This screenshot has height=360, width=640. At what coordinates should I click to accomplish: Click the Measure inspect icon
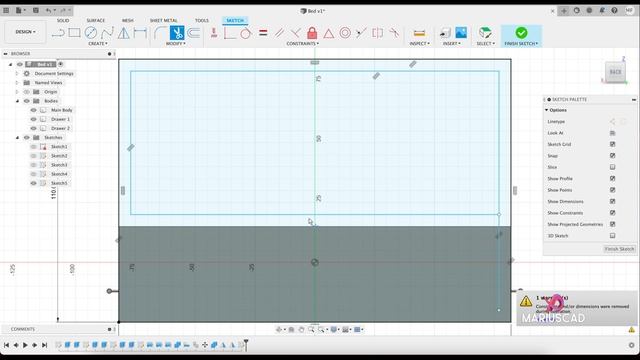pyautogui.click(x=419, y=33)
